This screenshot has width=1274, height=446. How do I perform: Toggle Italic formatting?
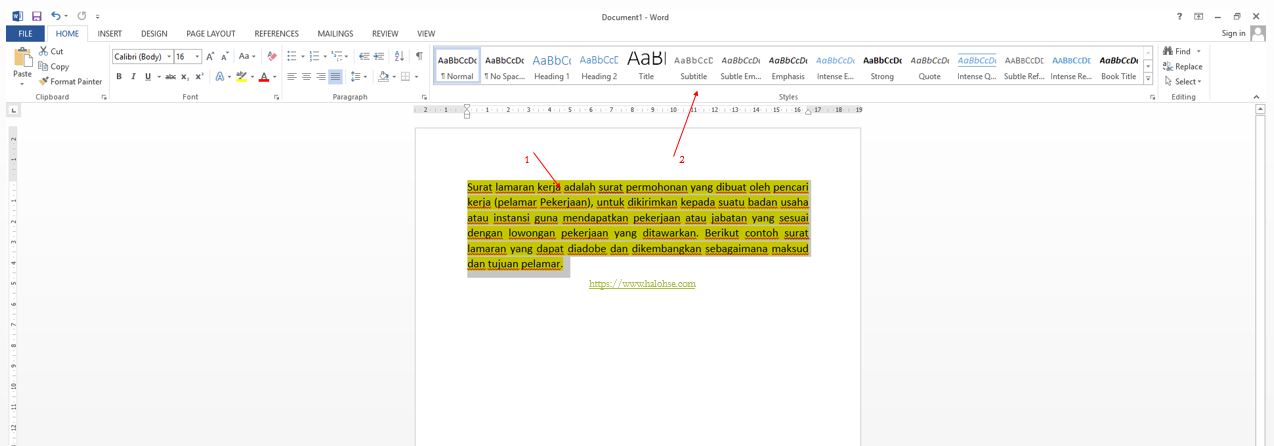click(133, 77)
